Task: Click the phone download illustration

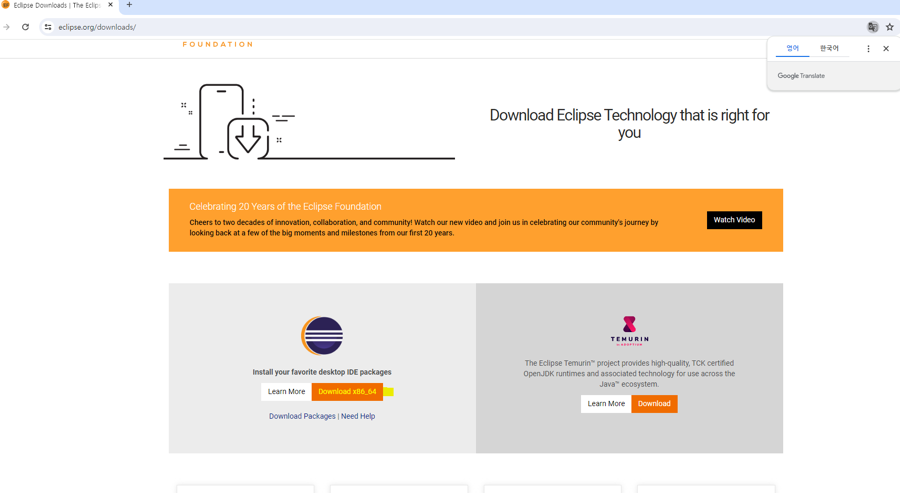Action: pos(309,122)
